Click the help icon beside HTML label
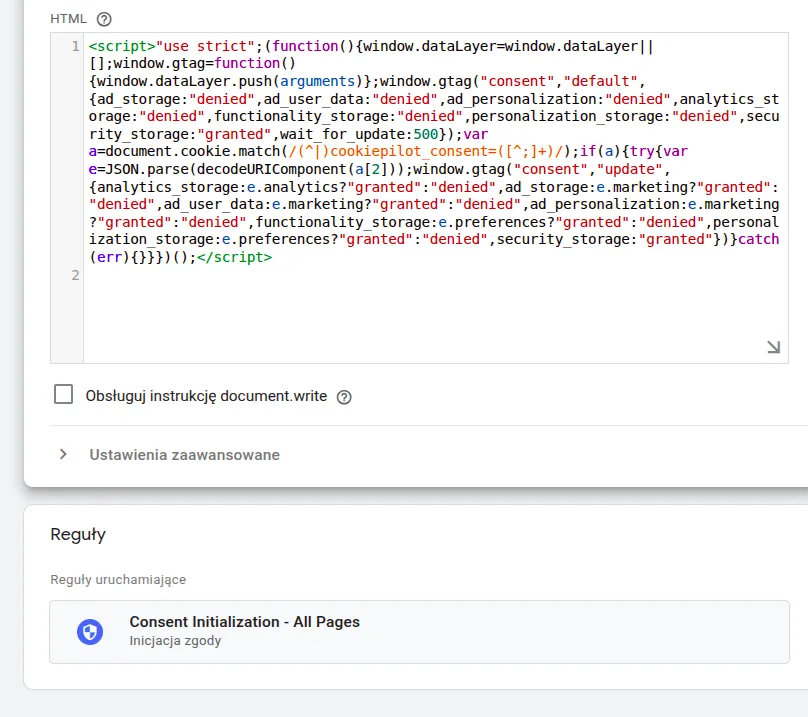This screenshot has width=808, height=717. (x=105, y=19)
